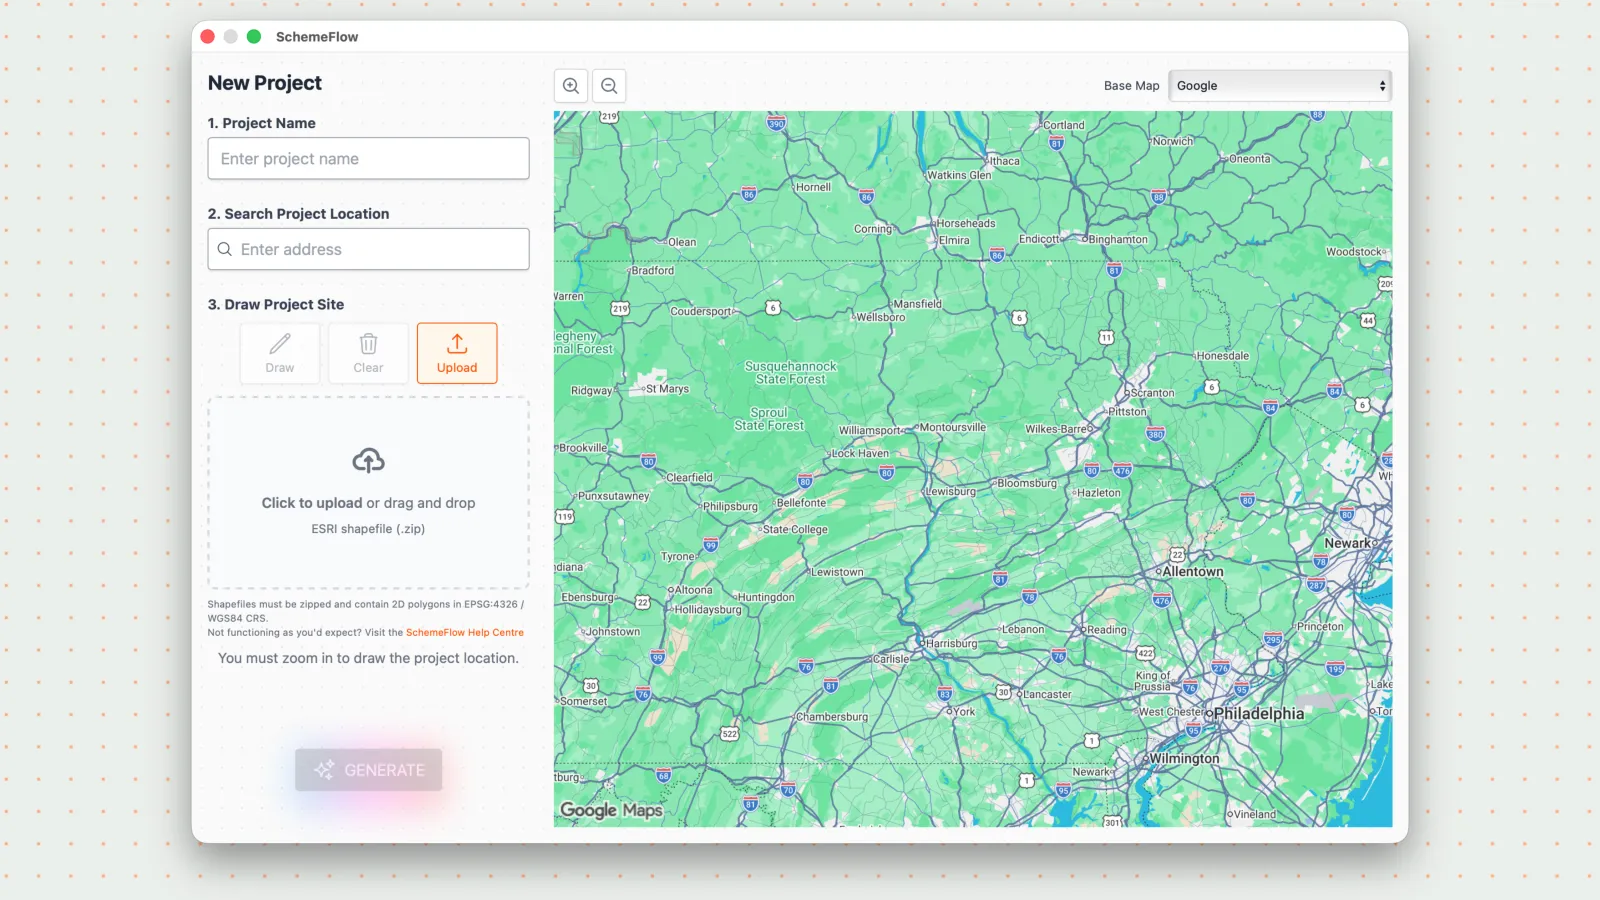Click the '3. Draw Project Site' label
The width and height of the screenshot is (1600, 900).
click(x=276, y=305)
